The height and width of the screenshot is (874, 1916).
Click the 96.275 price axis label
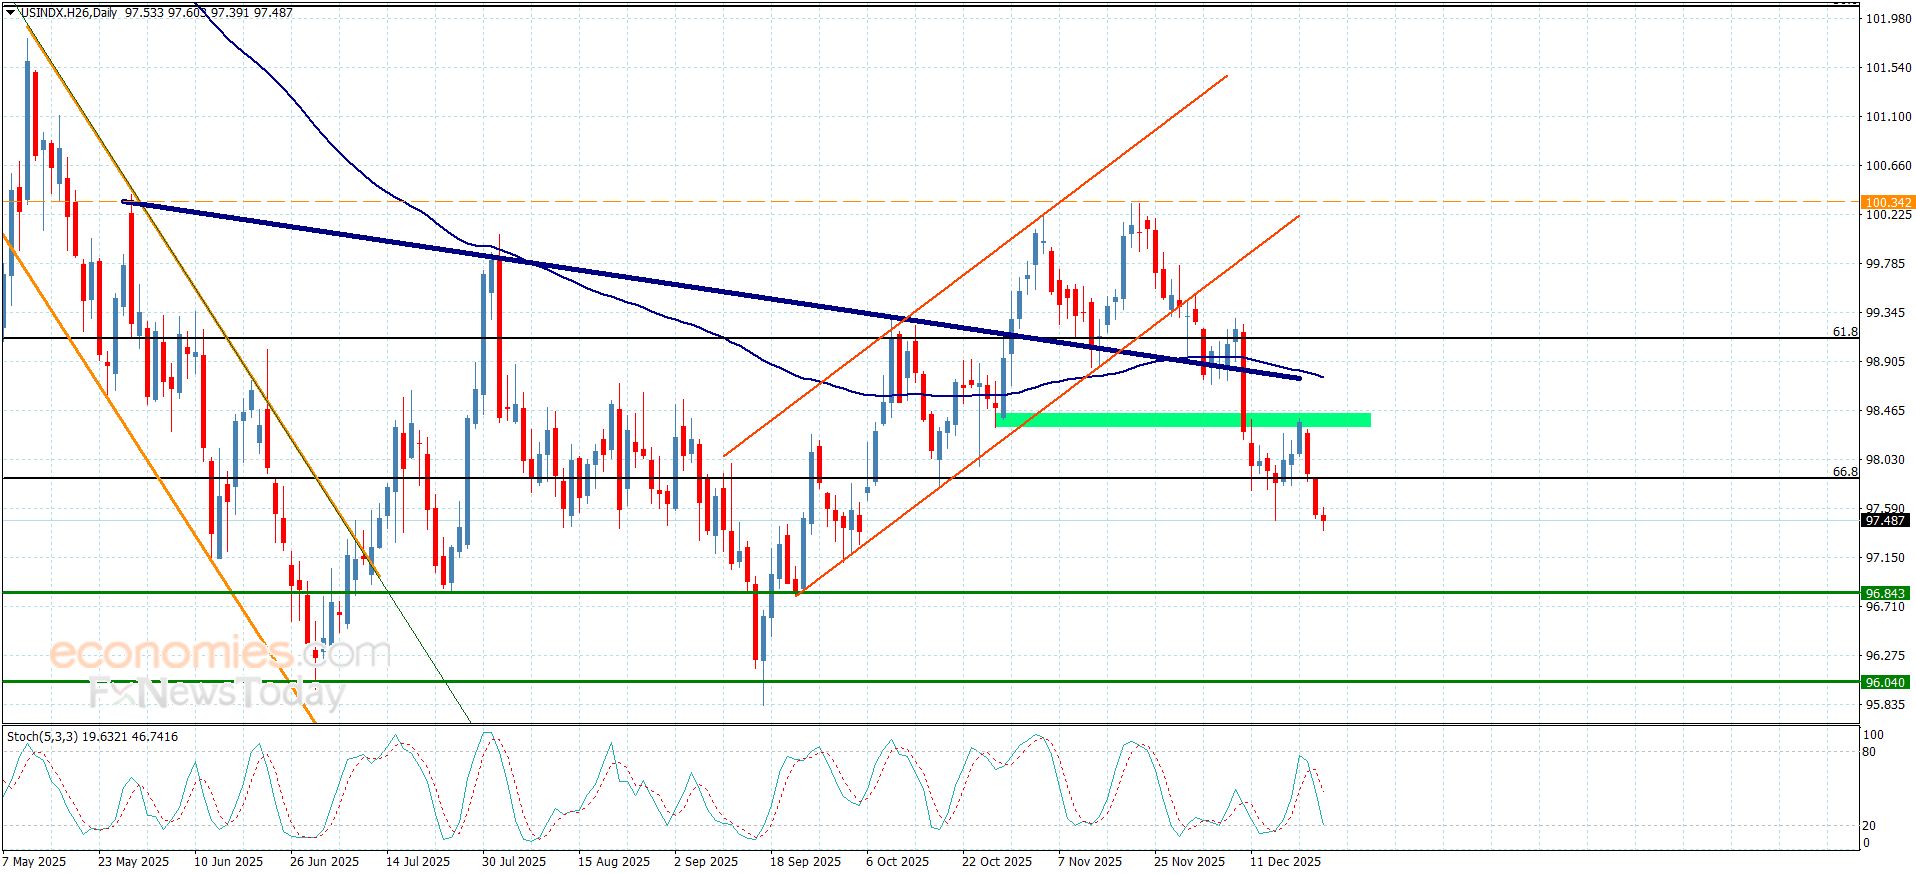point(1888,656)
